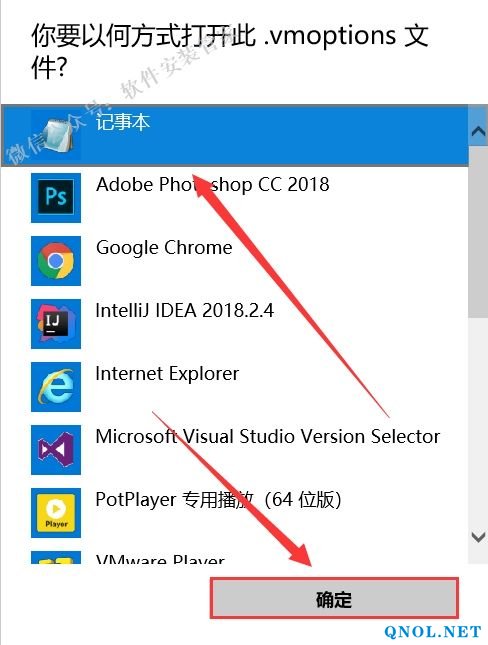Screen dimensions: 488x645
Task: Choose PotPlayer 专用播放 (64 位版) entry
Action: click(235, 513)
